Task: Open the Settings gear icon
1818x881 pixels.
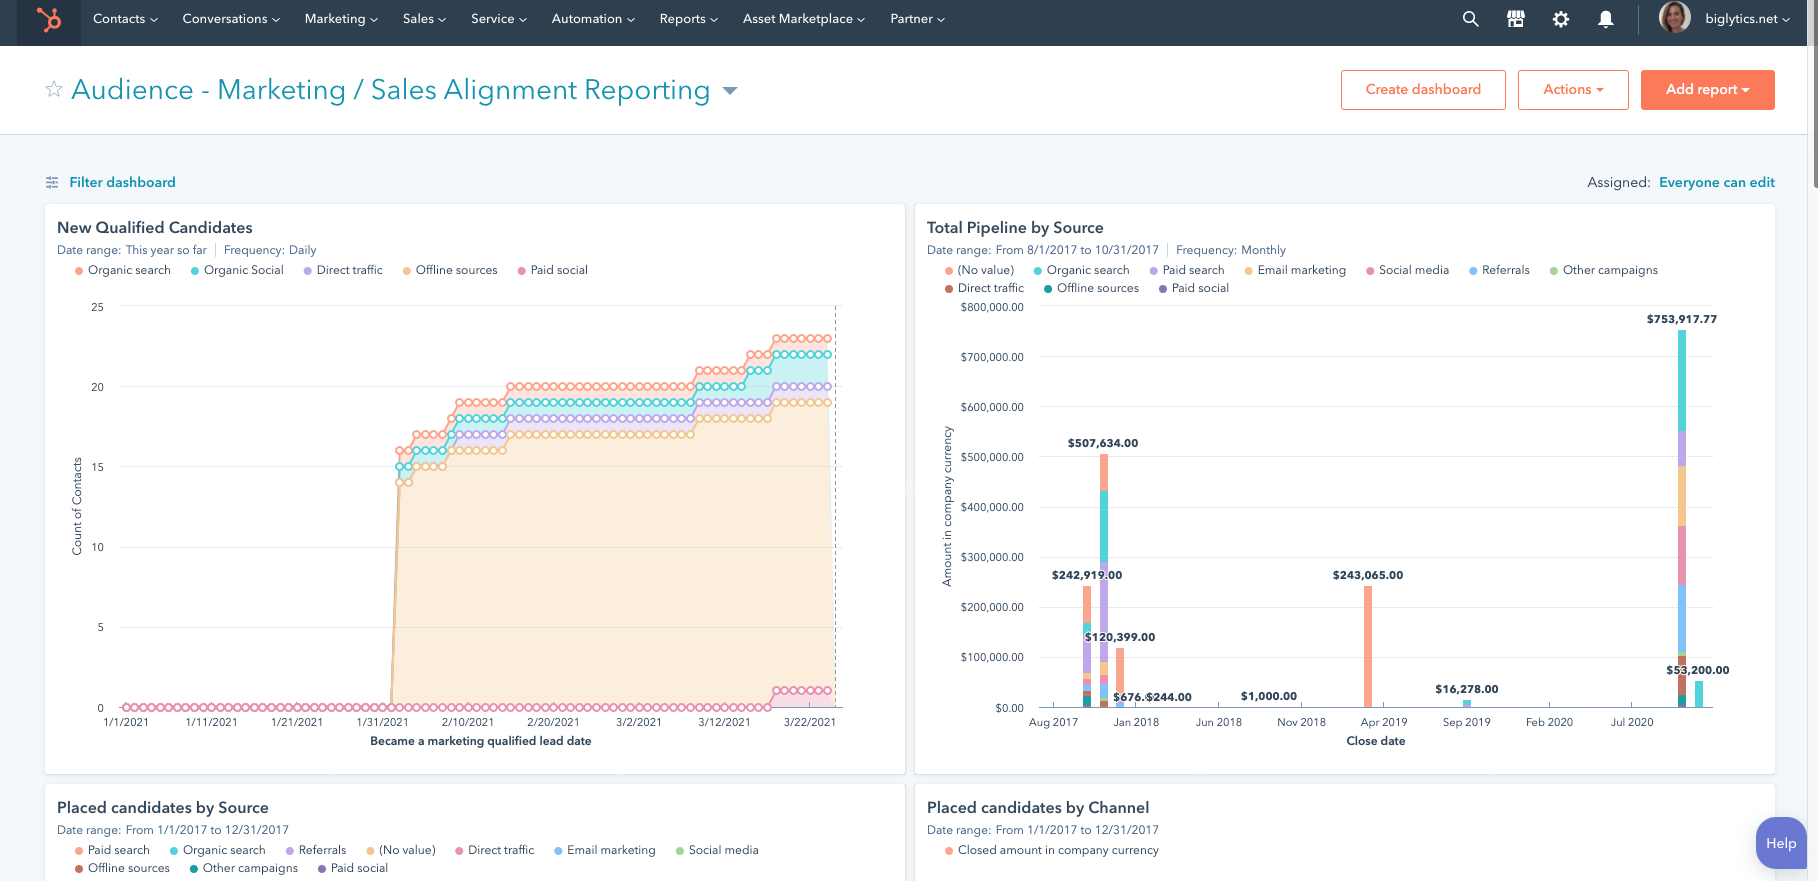Action: [x=1560, y=19]
